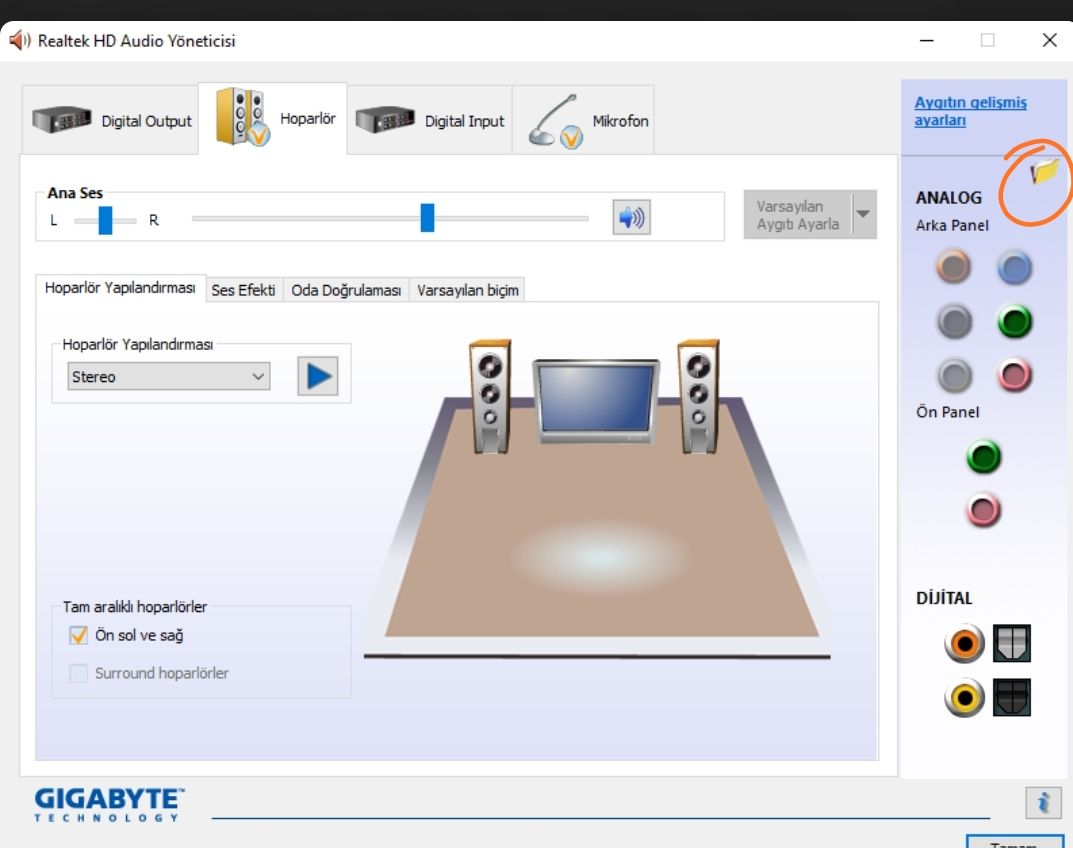Adjust the L/R balance slider
The height and width of the screenshot is (848, 1073).
pos(105,220)
